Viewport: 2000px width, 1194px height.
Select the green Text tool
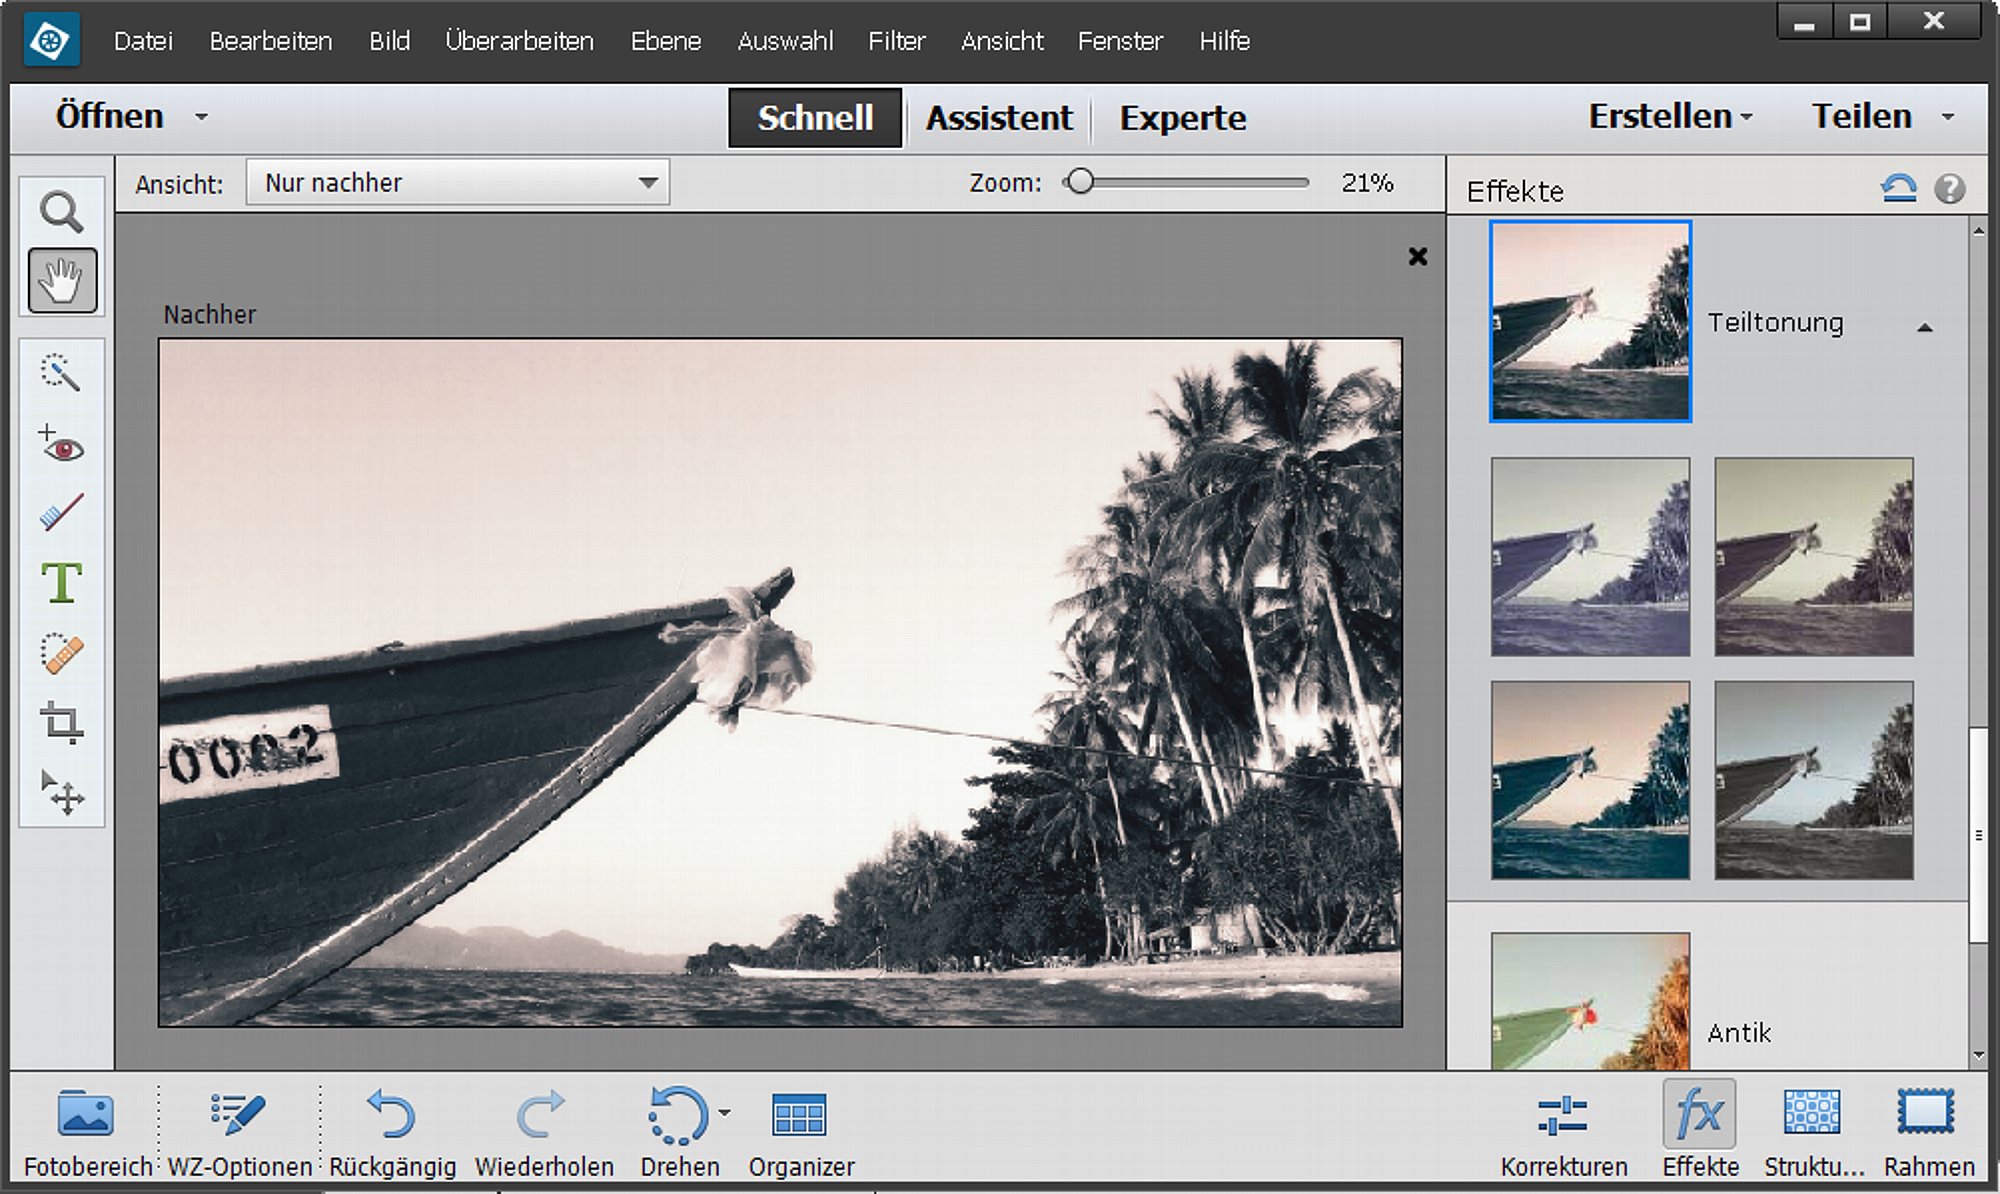[x=61, y=583]
